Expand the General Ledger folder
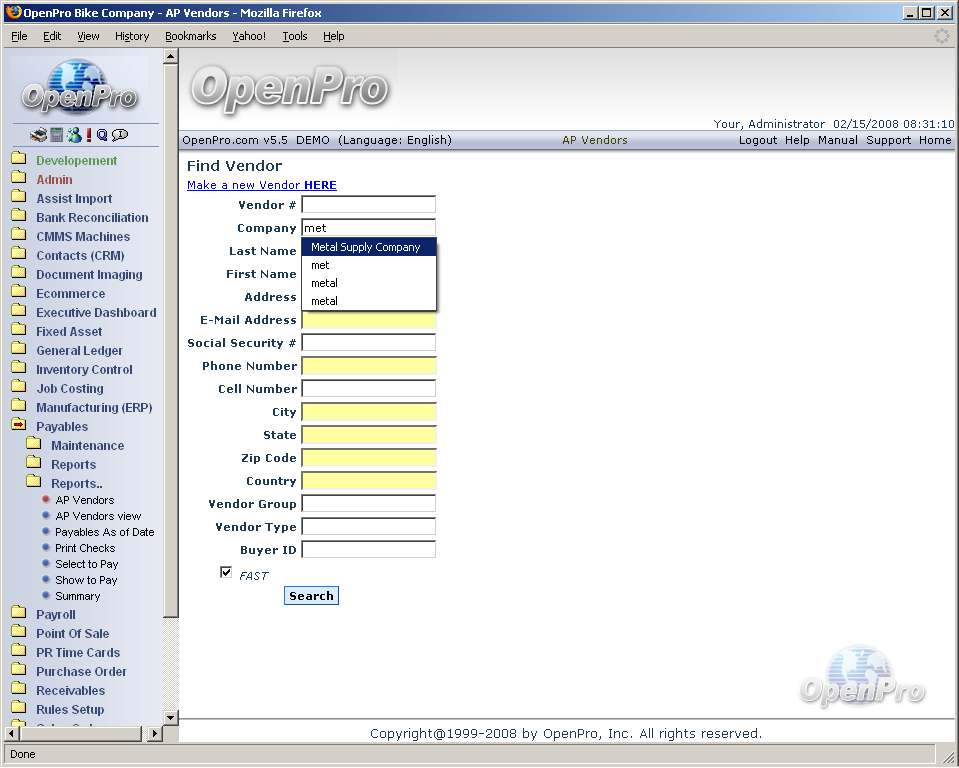The width and height of the screenshot is (959, 768). [x=18, y=350]
